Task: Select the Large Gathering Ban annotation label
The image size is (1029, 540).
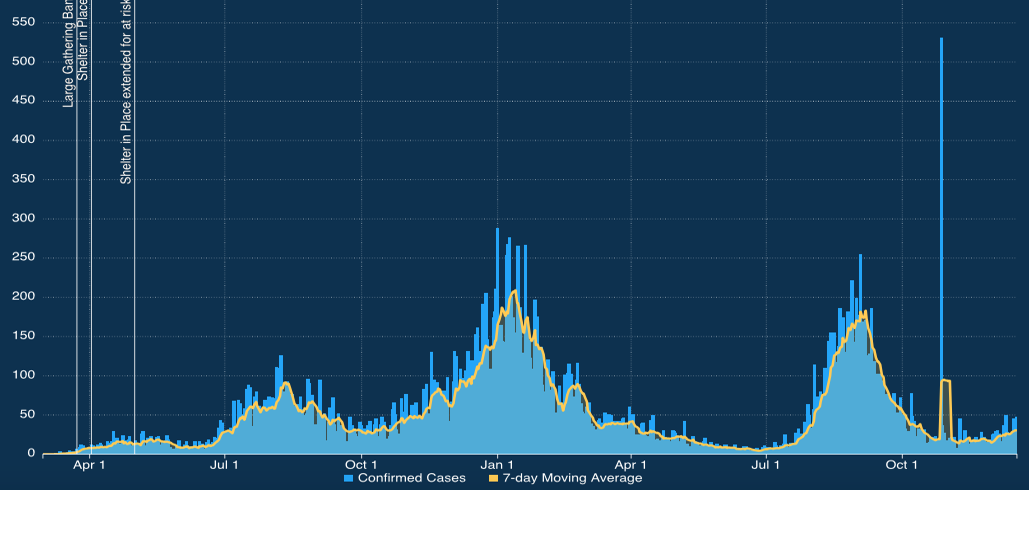Action: click(x=69, y=55)
